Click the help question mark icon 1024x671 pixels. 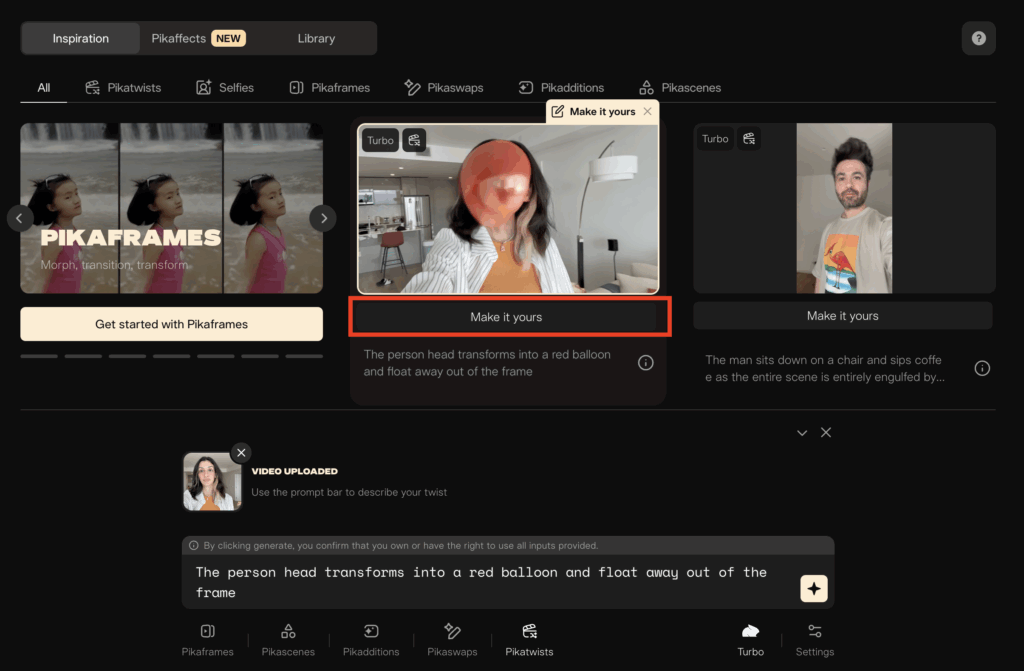(978, 38)
